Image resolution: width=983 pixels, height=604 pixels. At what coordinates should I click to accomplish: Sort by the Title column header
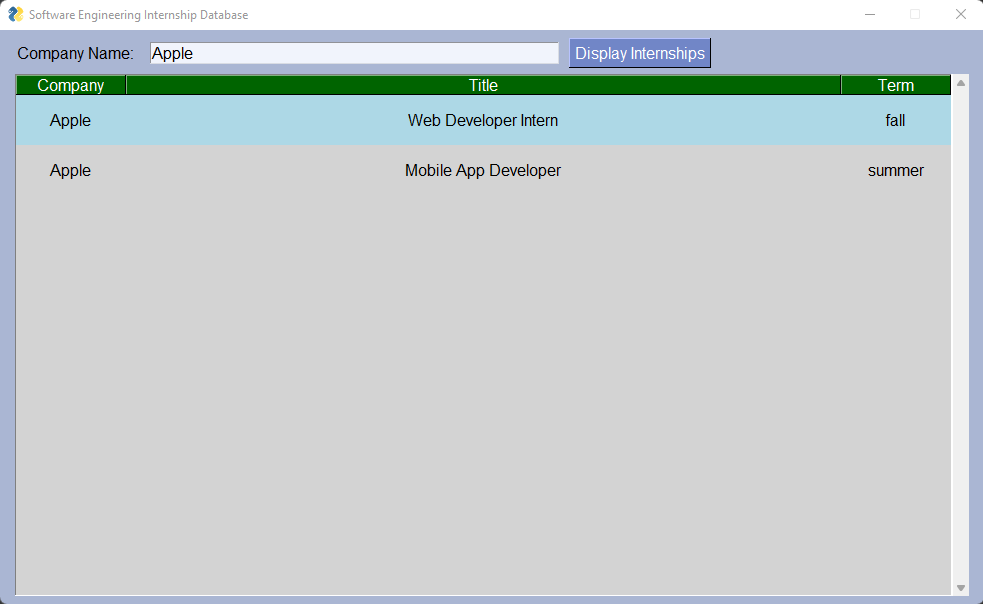tap(483, 85)
